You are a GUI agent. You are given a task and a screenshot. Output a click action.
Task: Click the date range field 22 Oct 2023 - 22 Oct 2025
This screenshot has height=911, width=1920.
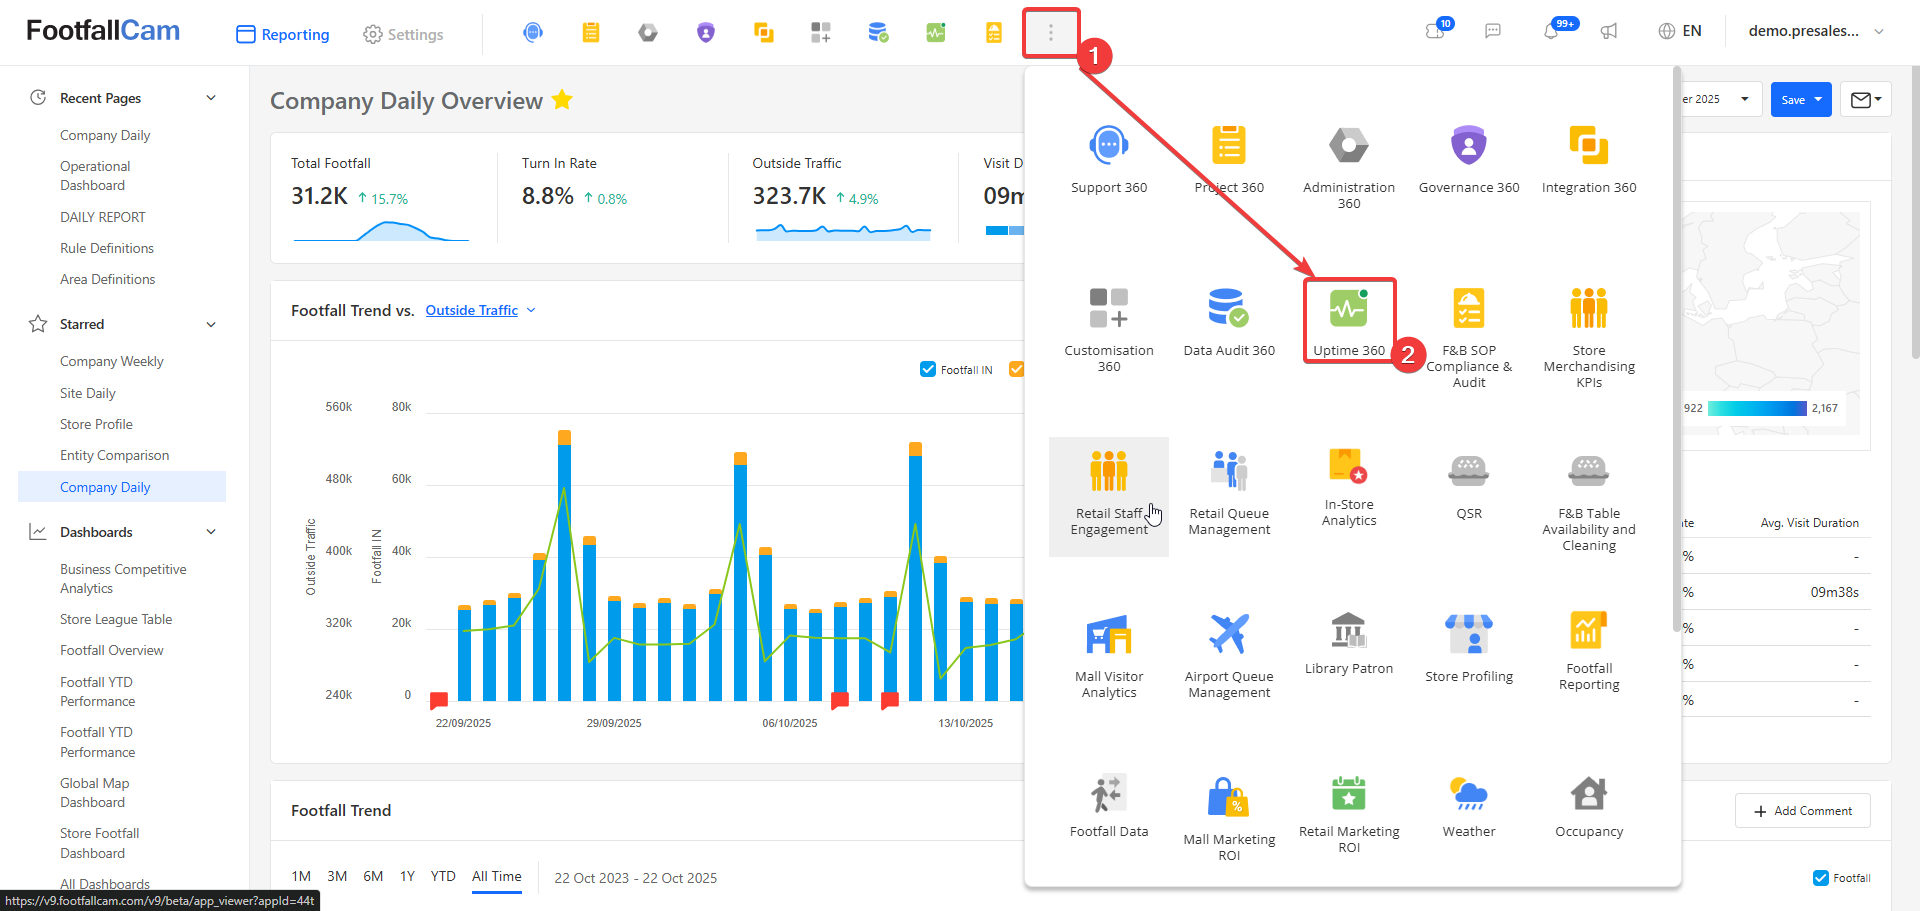[636, 878]
